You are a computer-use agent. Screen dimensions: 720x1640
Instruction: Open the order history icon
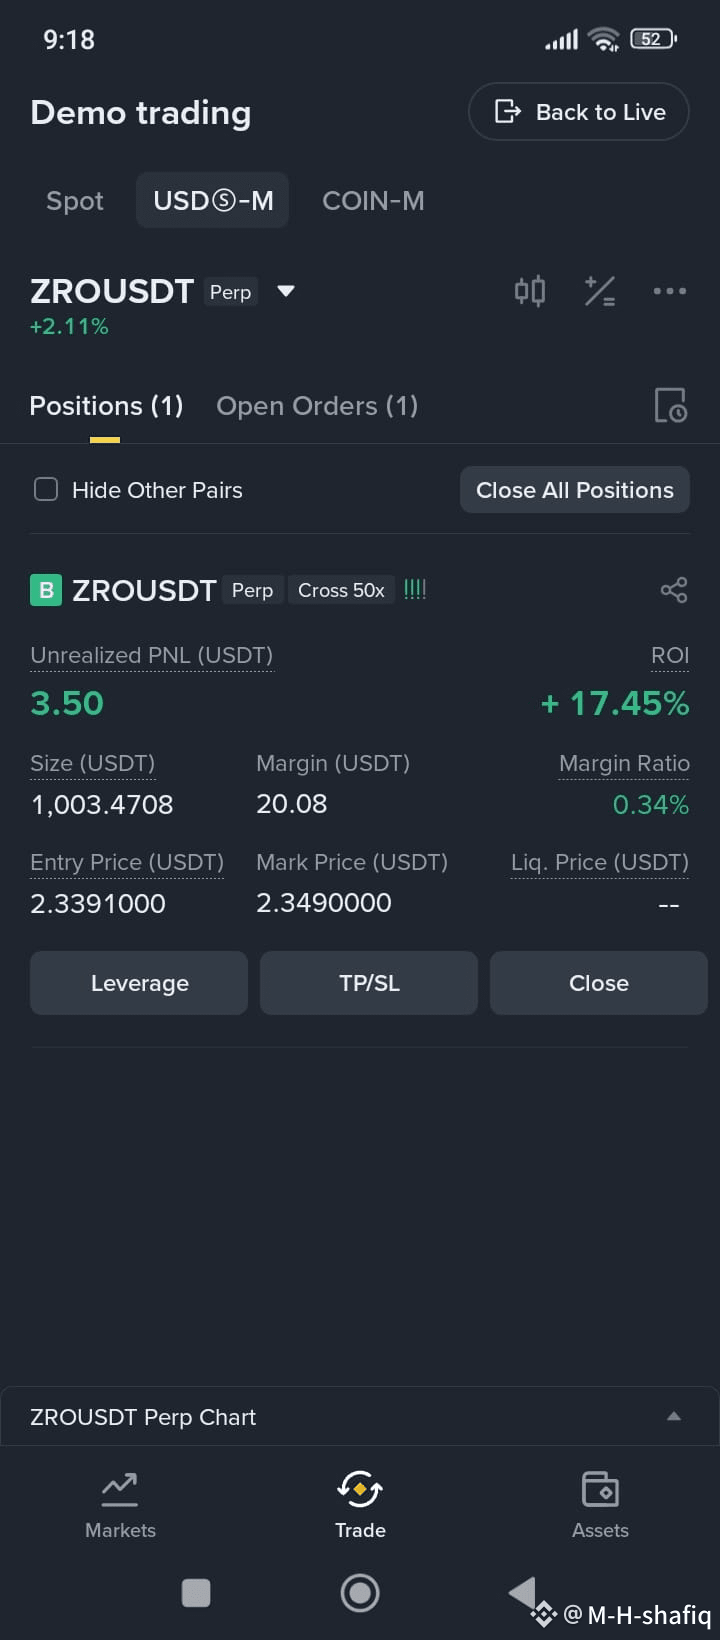tap(670, 406)
